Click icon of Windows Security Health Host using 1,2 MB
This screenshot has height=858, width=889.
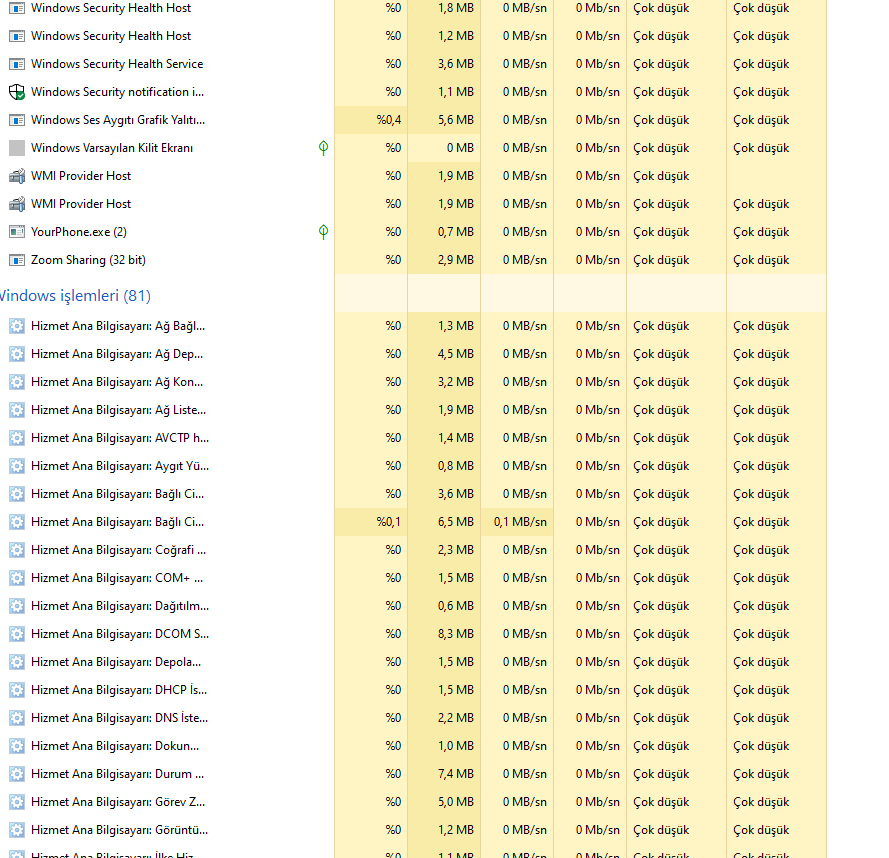click(17, 36)
